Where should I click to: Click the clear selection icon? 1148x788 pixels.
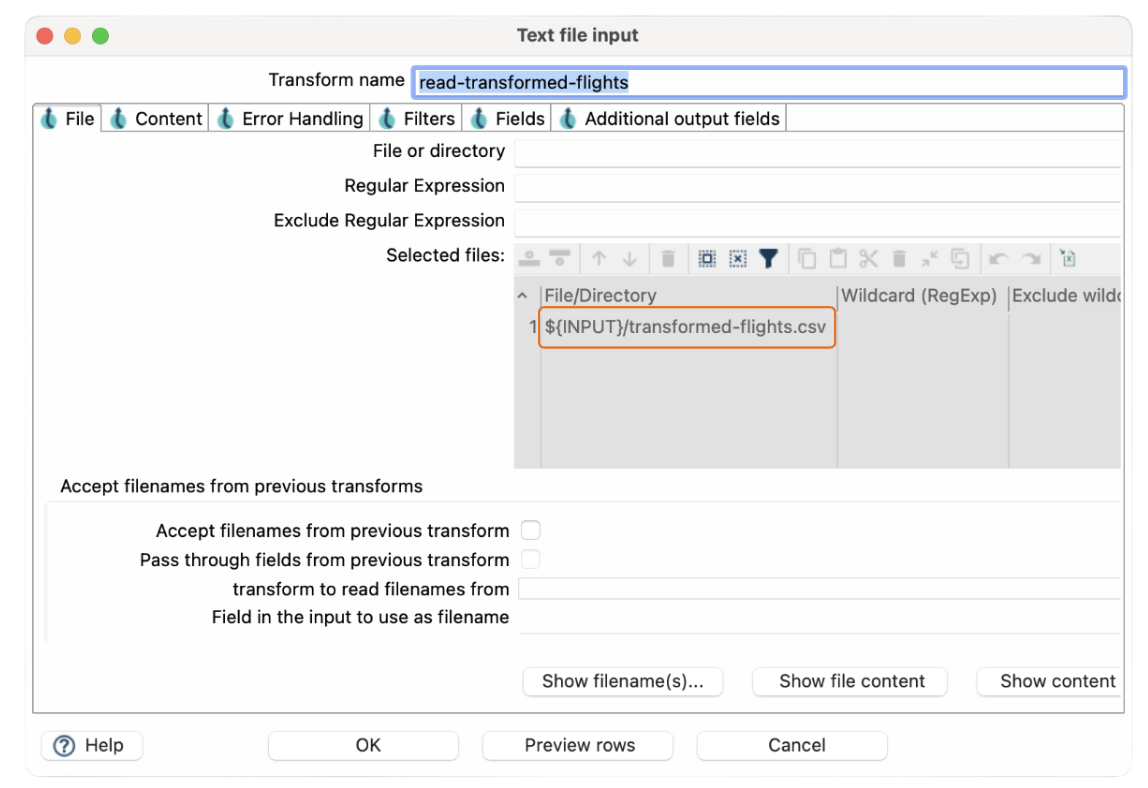coord(738,259)
